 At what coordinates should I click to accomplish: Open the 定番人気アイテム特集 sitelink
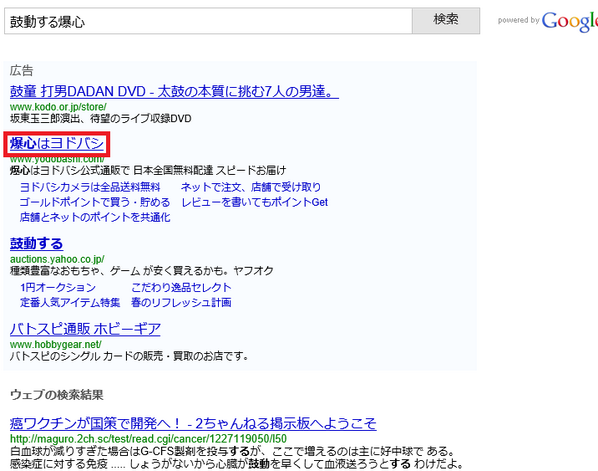pyautogui.click(x=70, y=302)
